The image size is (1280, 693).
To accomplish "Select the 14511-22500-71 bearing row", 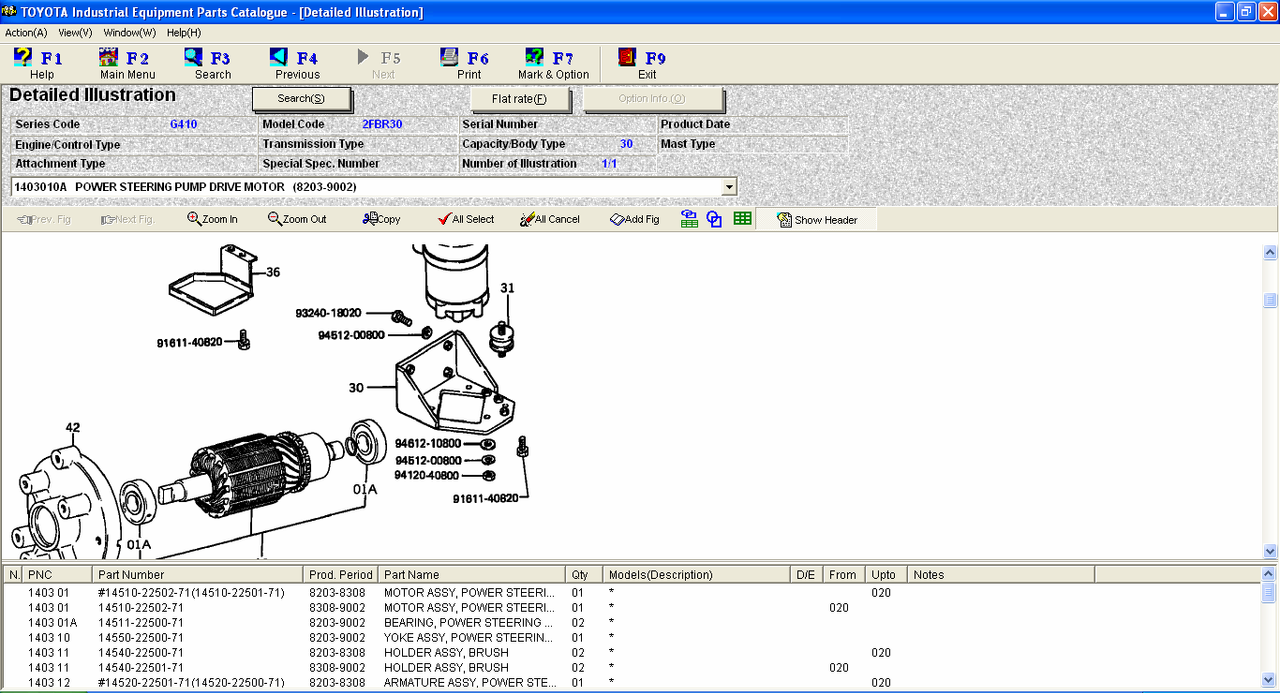I will click(x=632, y=622).
